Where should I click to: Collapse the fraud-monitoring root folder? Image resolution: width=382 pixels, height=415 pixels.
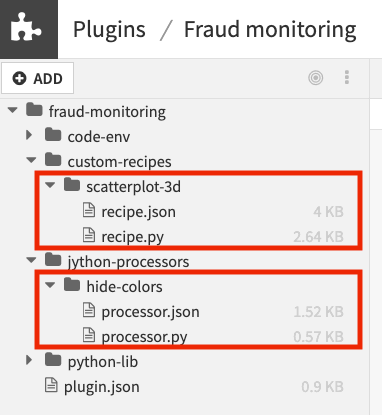[x=13, y=110]
